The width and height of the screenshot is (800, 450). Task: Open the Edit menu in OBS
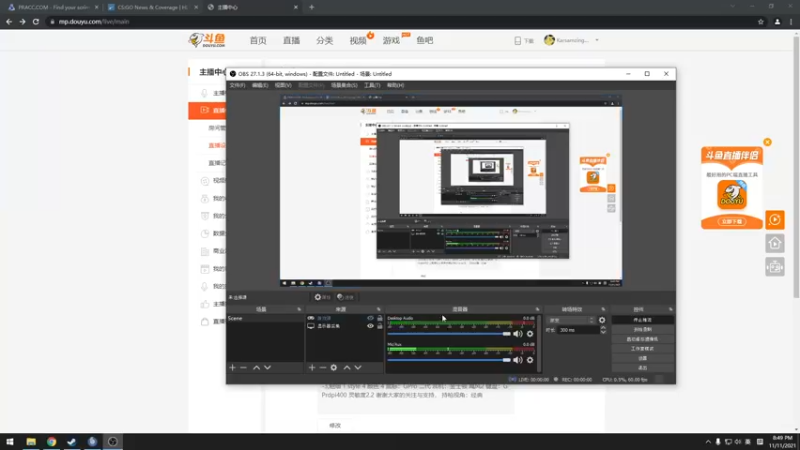coord(260,85)
